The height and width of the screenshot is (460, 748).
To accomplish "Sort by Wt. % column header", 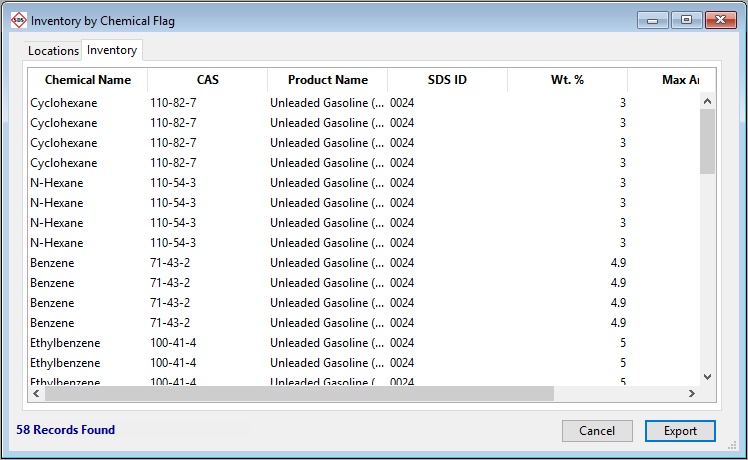I will (x=567, y=80).
